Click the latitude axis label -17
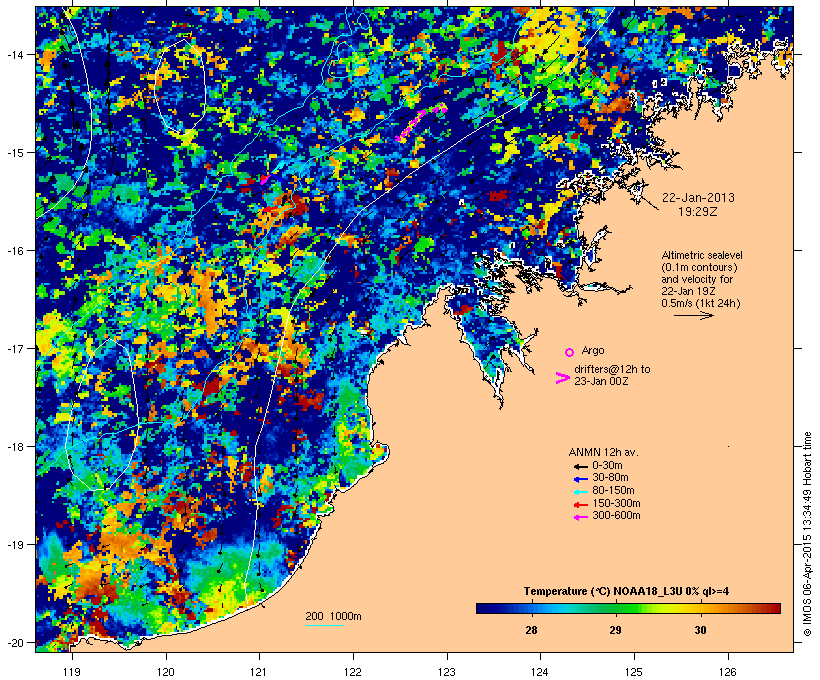The width and height of the screenshot is (820, 680). [14, 348]
